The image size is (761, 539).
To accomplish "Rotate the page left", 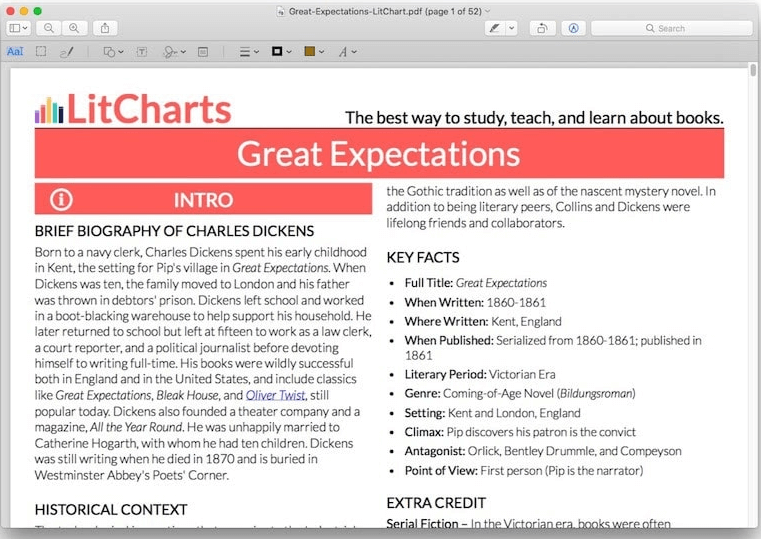I will point(542,28).
